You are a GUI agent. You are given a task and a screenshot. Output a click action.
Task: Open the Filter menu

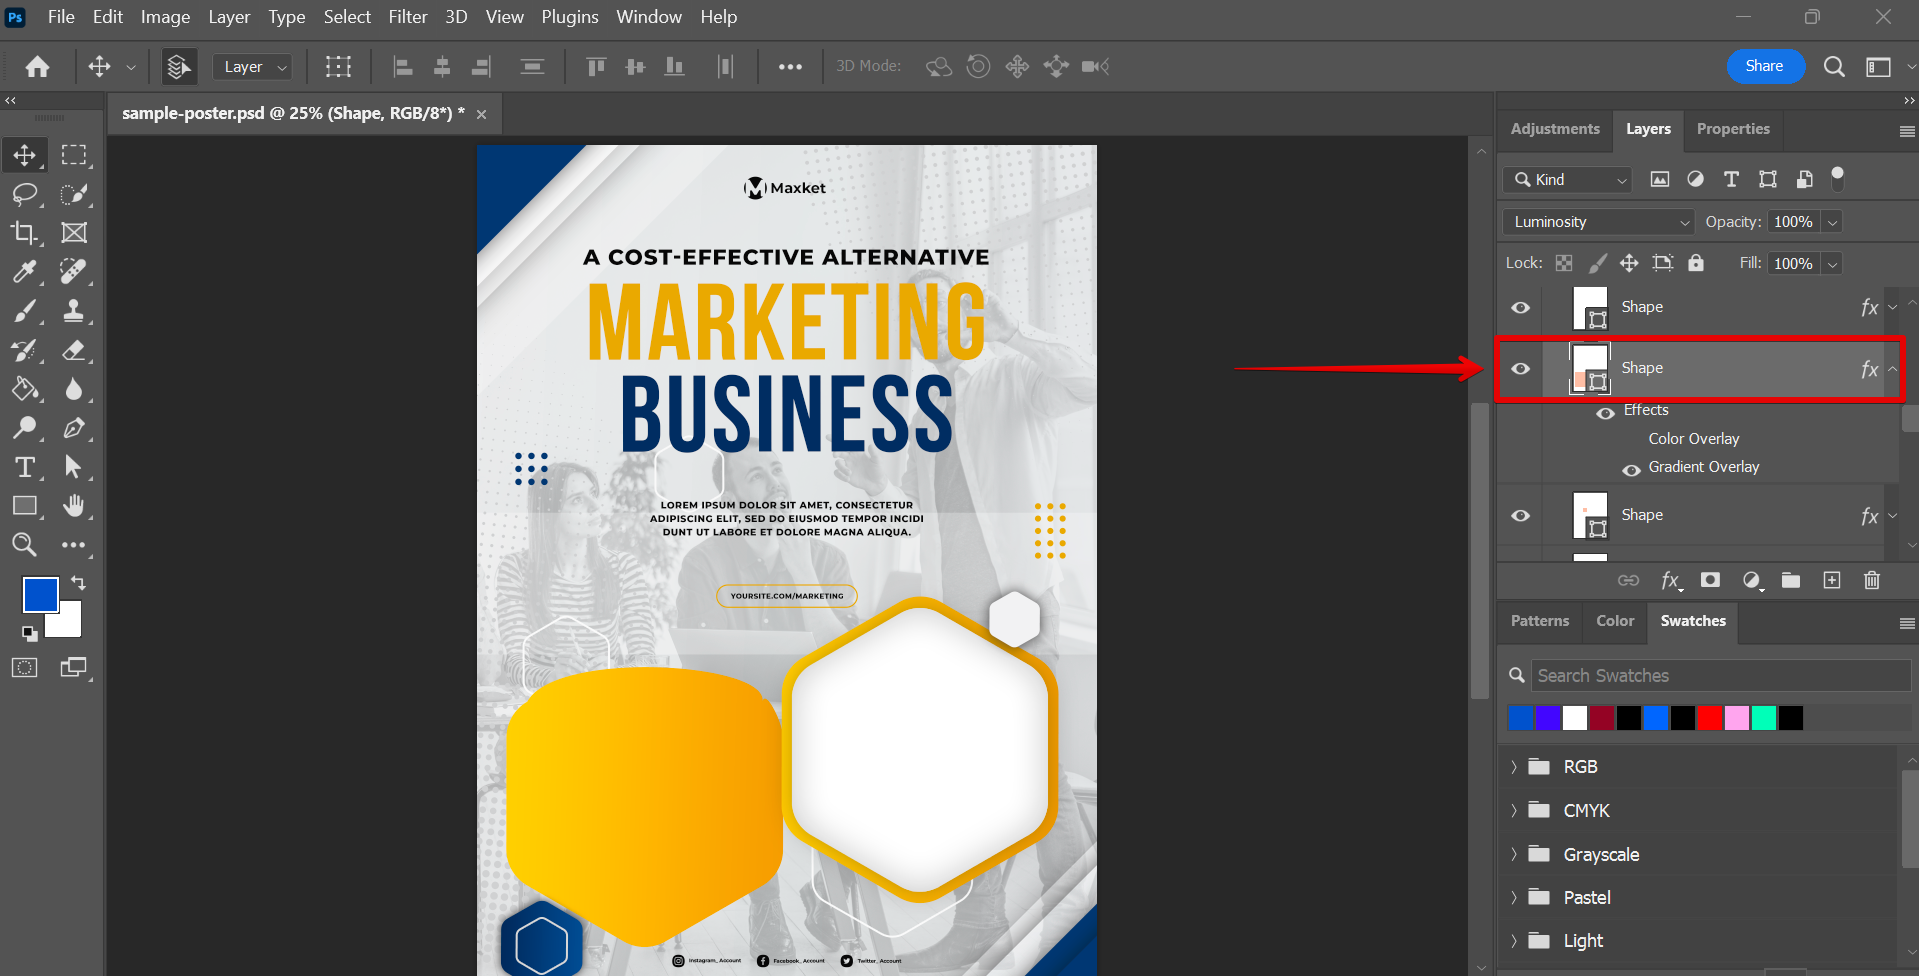click(x=407, y=17)
